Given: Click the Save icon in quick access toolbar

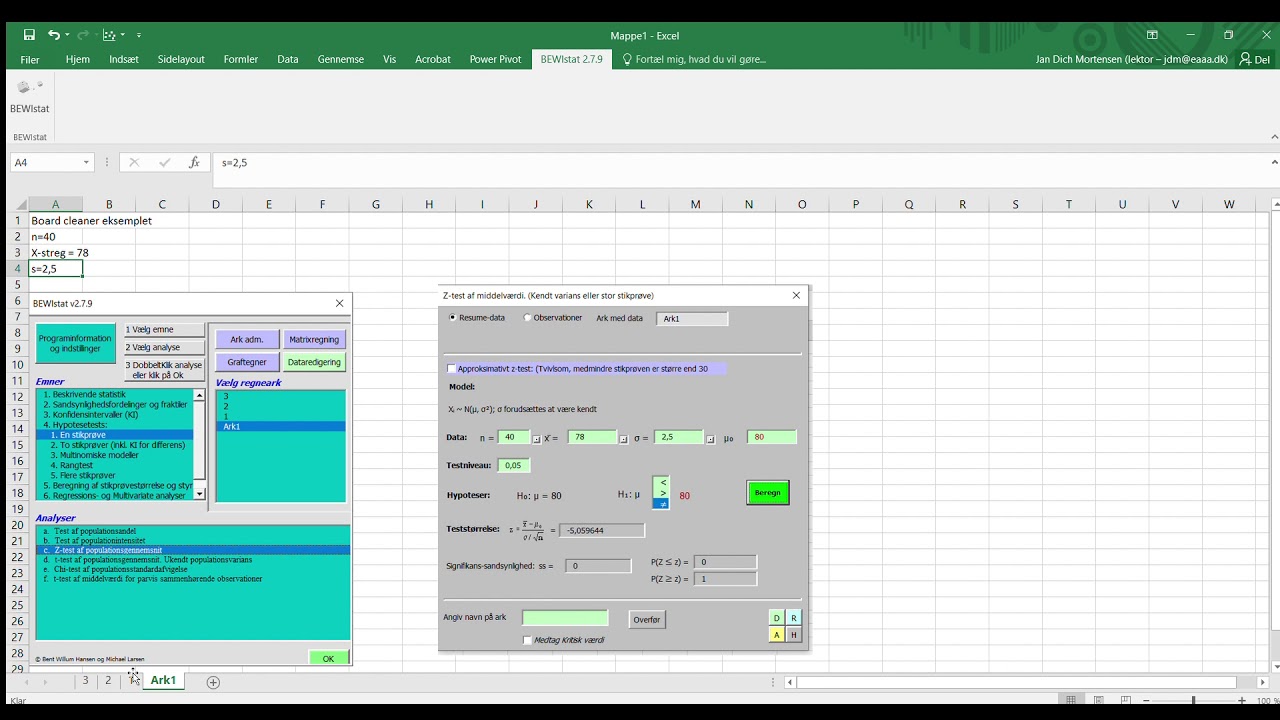Looking at the screenshot, I should [29, 35].
